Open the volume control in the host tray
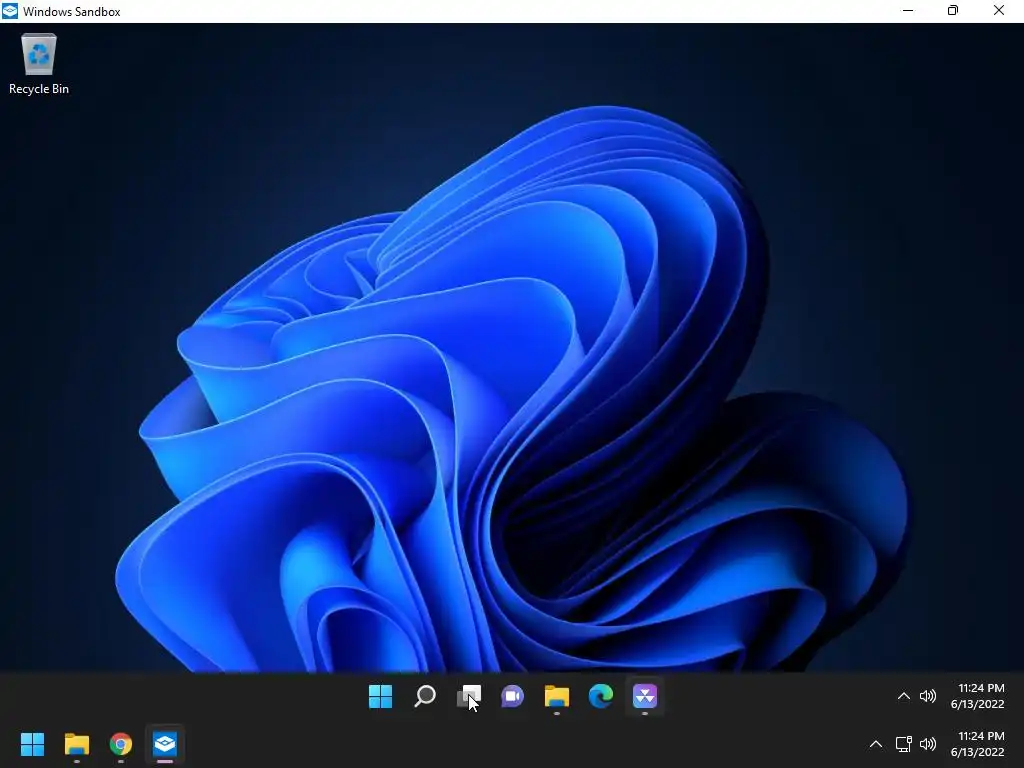Viewport: 1024px width, 768px height. (927, 744)
